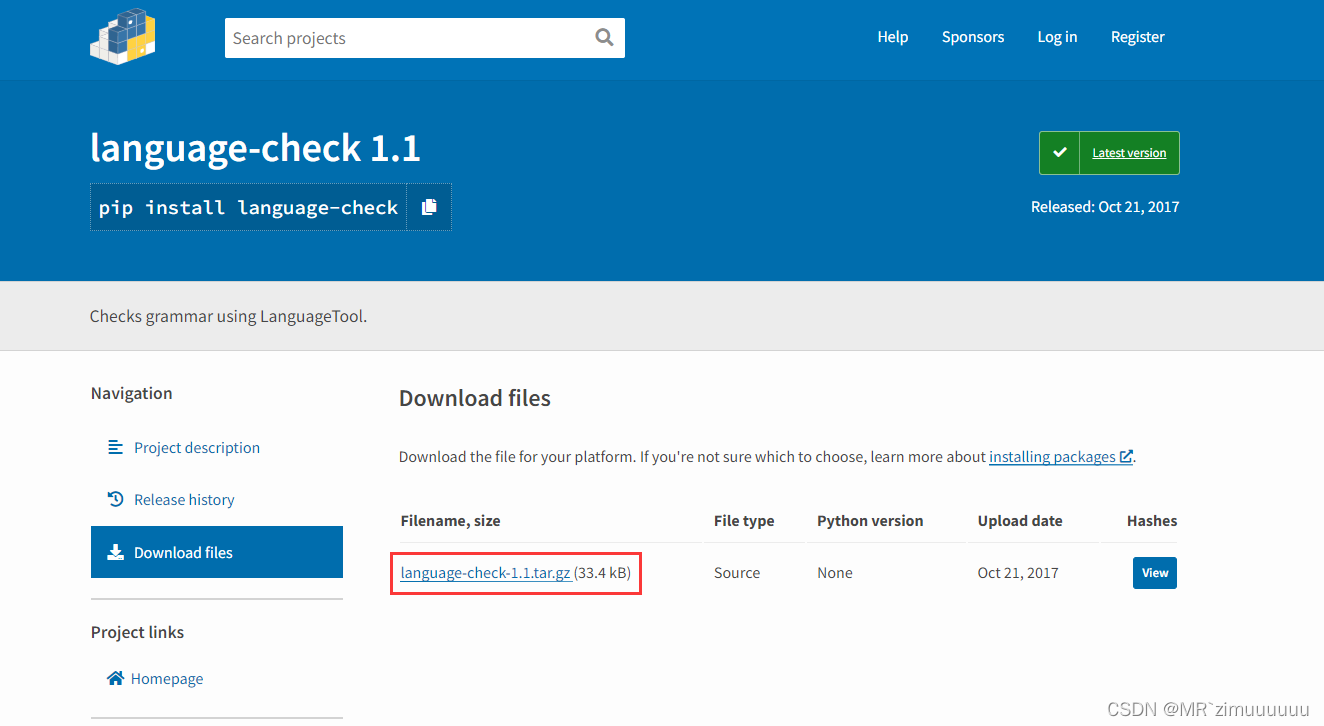Click the Download files arrow icon

(x=115, y=552)
